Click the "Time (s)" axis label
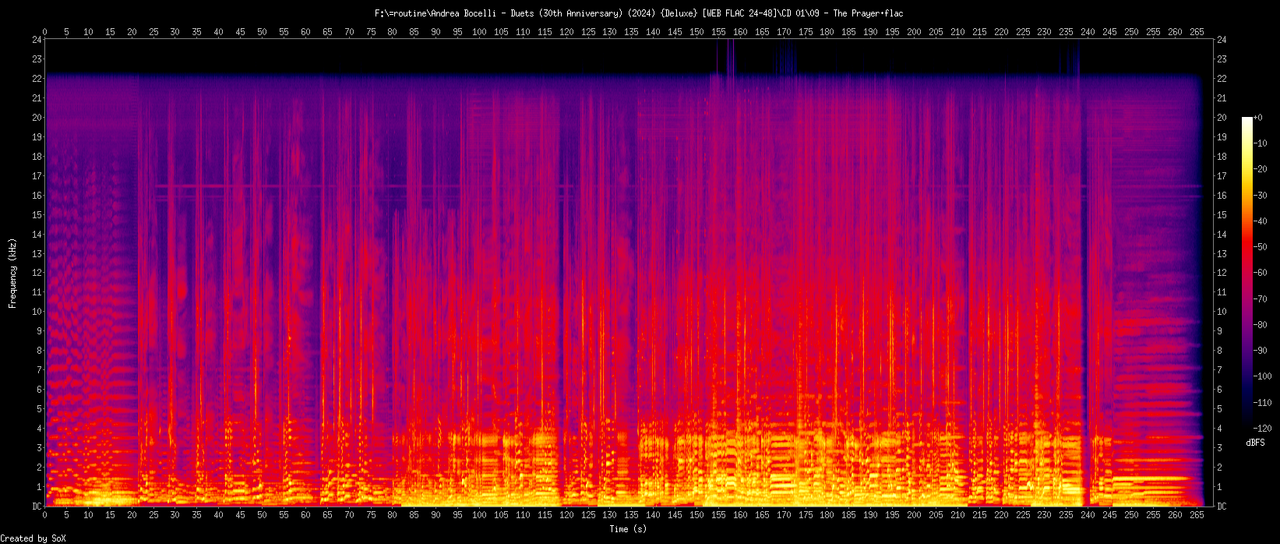Viewport: 1280px width, 544px height. click(x=628, y=529)
